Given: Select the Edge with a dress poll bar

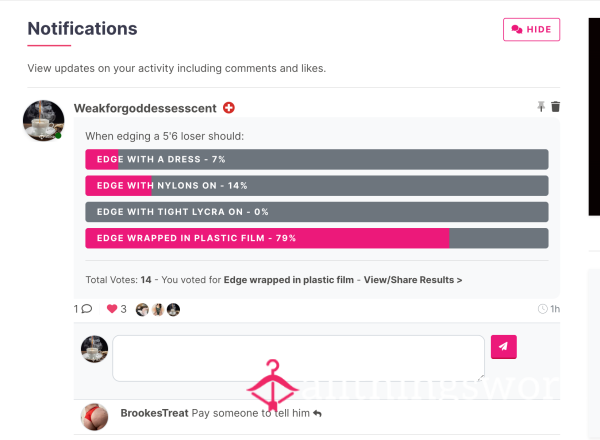Looking at the screenshot, I should click(317, 159).
